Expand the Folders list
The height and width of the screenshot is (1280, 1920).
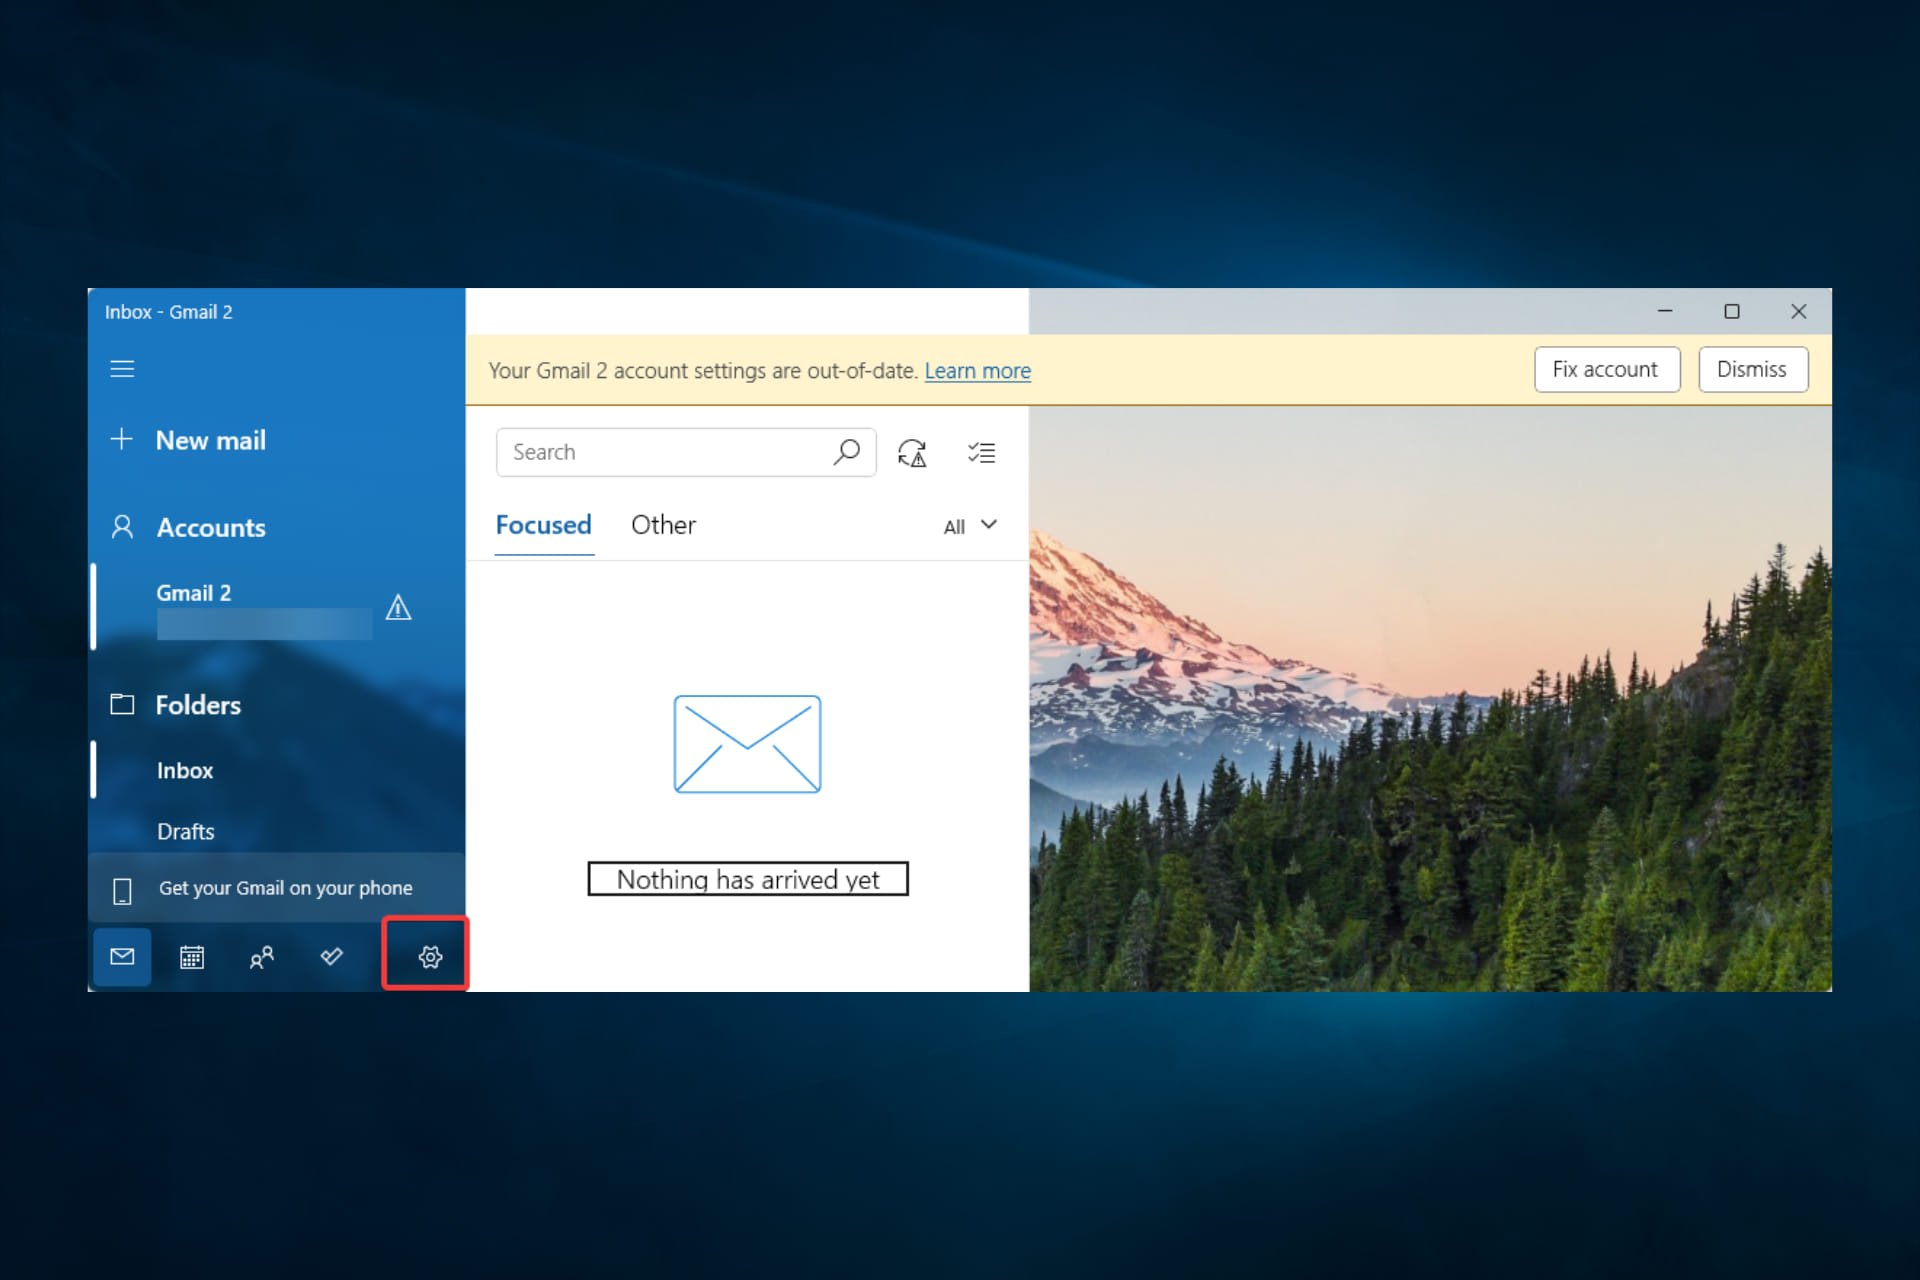(x=198, y=705)
